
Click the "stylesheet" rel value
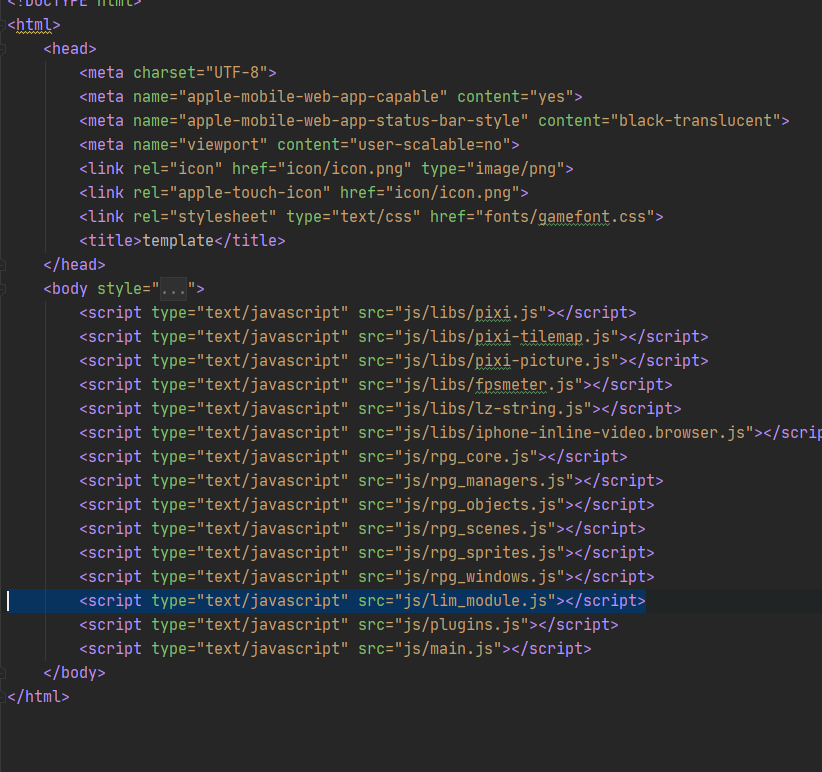point(223,218)
